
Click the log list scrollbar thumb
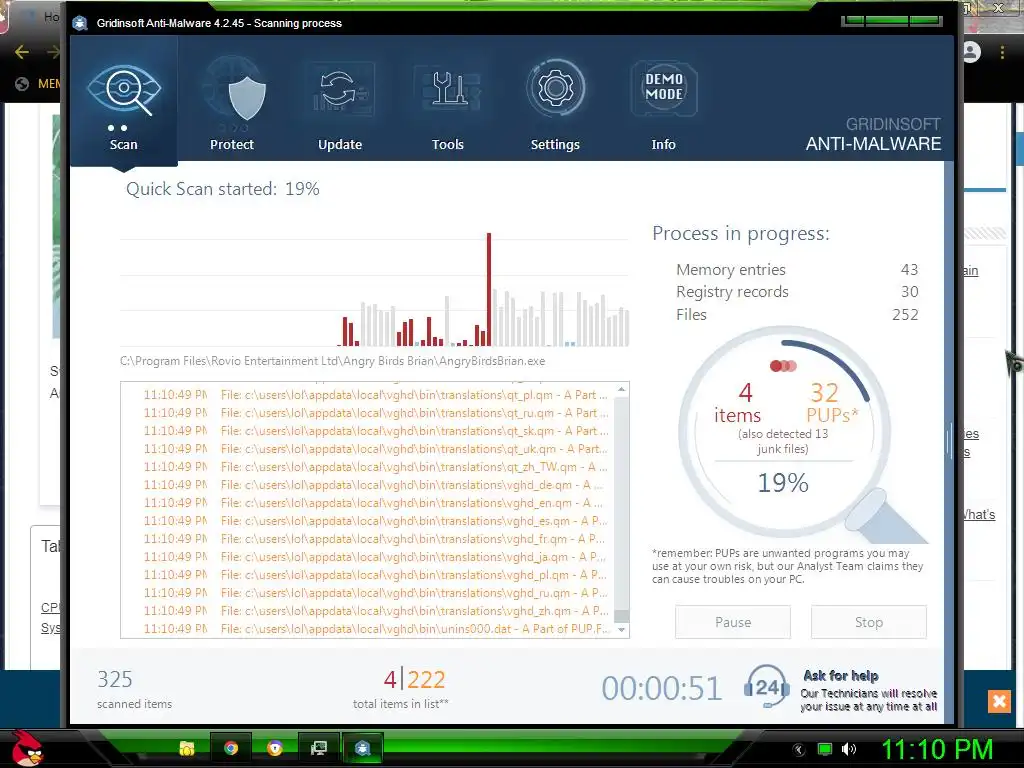[x=622, y=616]
